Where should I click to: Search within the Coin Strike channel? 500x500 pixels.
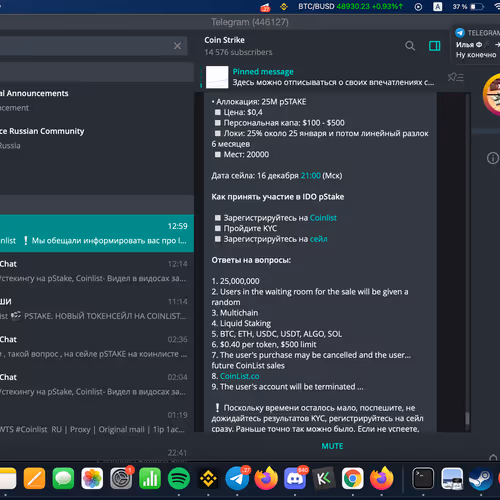tap(410, 46)
